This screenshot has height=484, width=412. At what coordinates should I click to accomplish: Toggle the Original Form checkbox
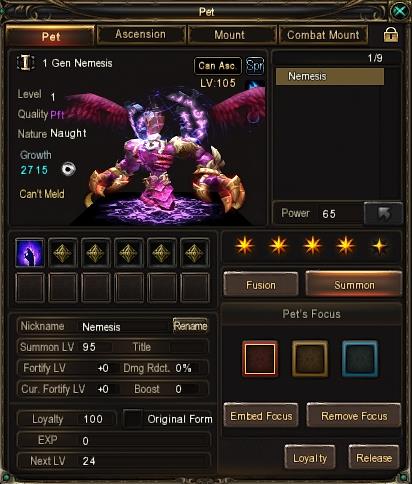pos(133,419)
